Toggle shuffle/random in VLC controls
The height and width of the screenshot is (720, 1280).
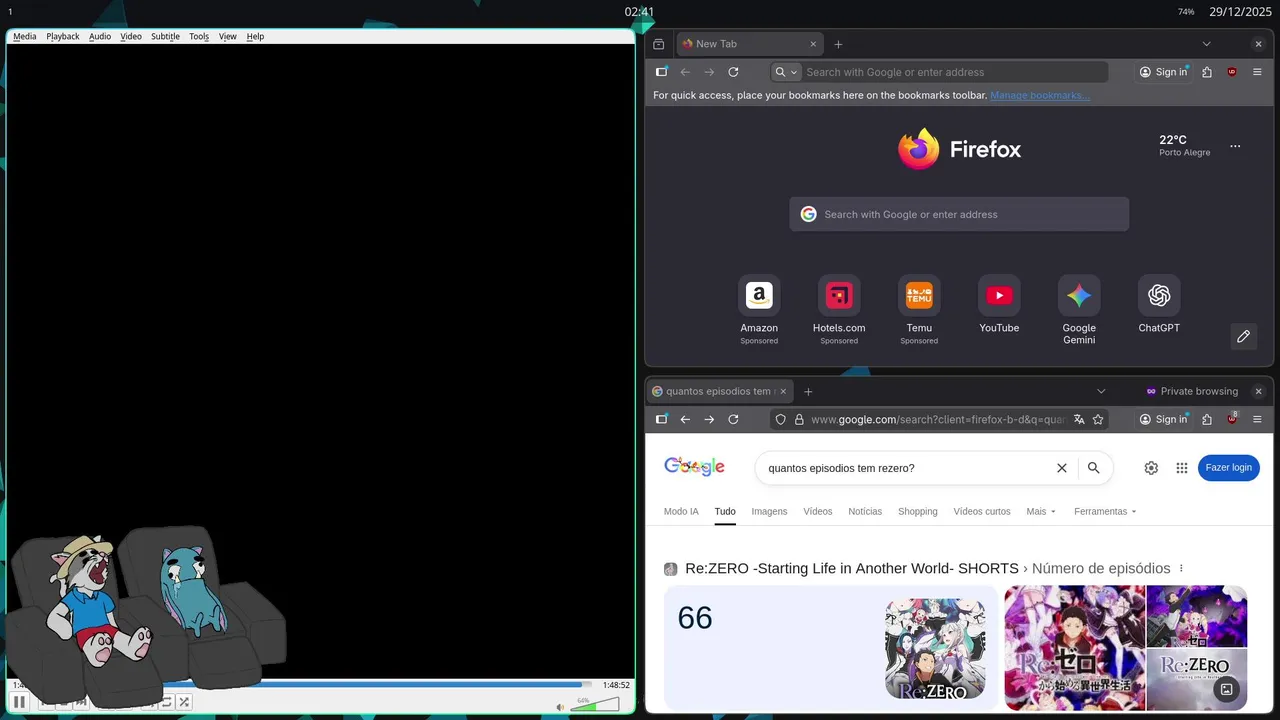pos(184,702)
